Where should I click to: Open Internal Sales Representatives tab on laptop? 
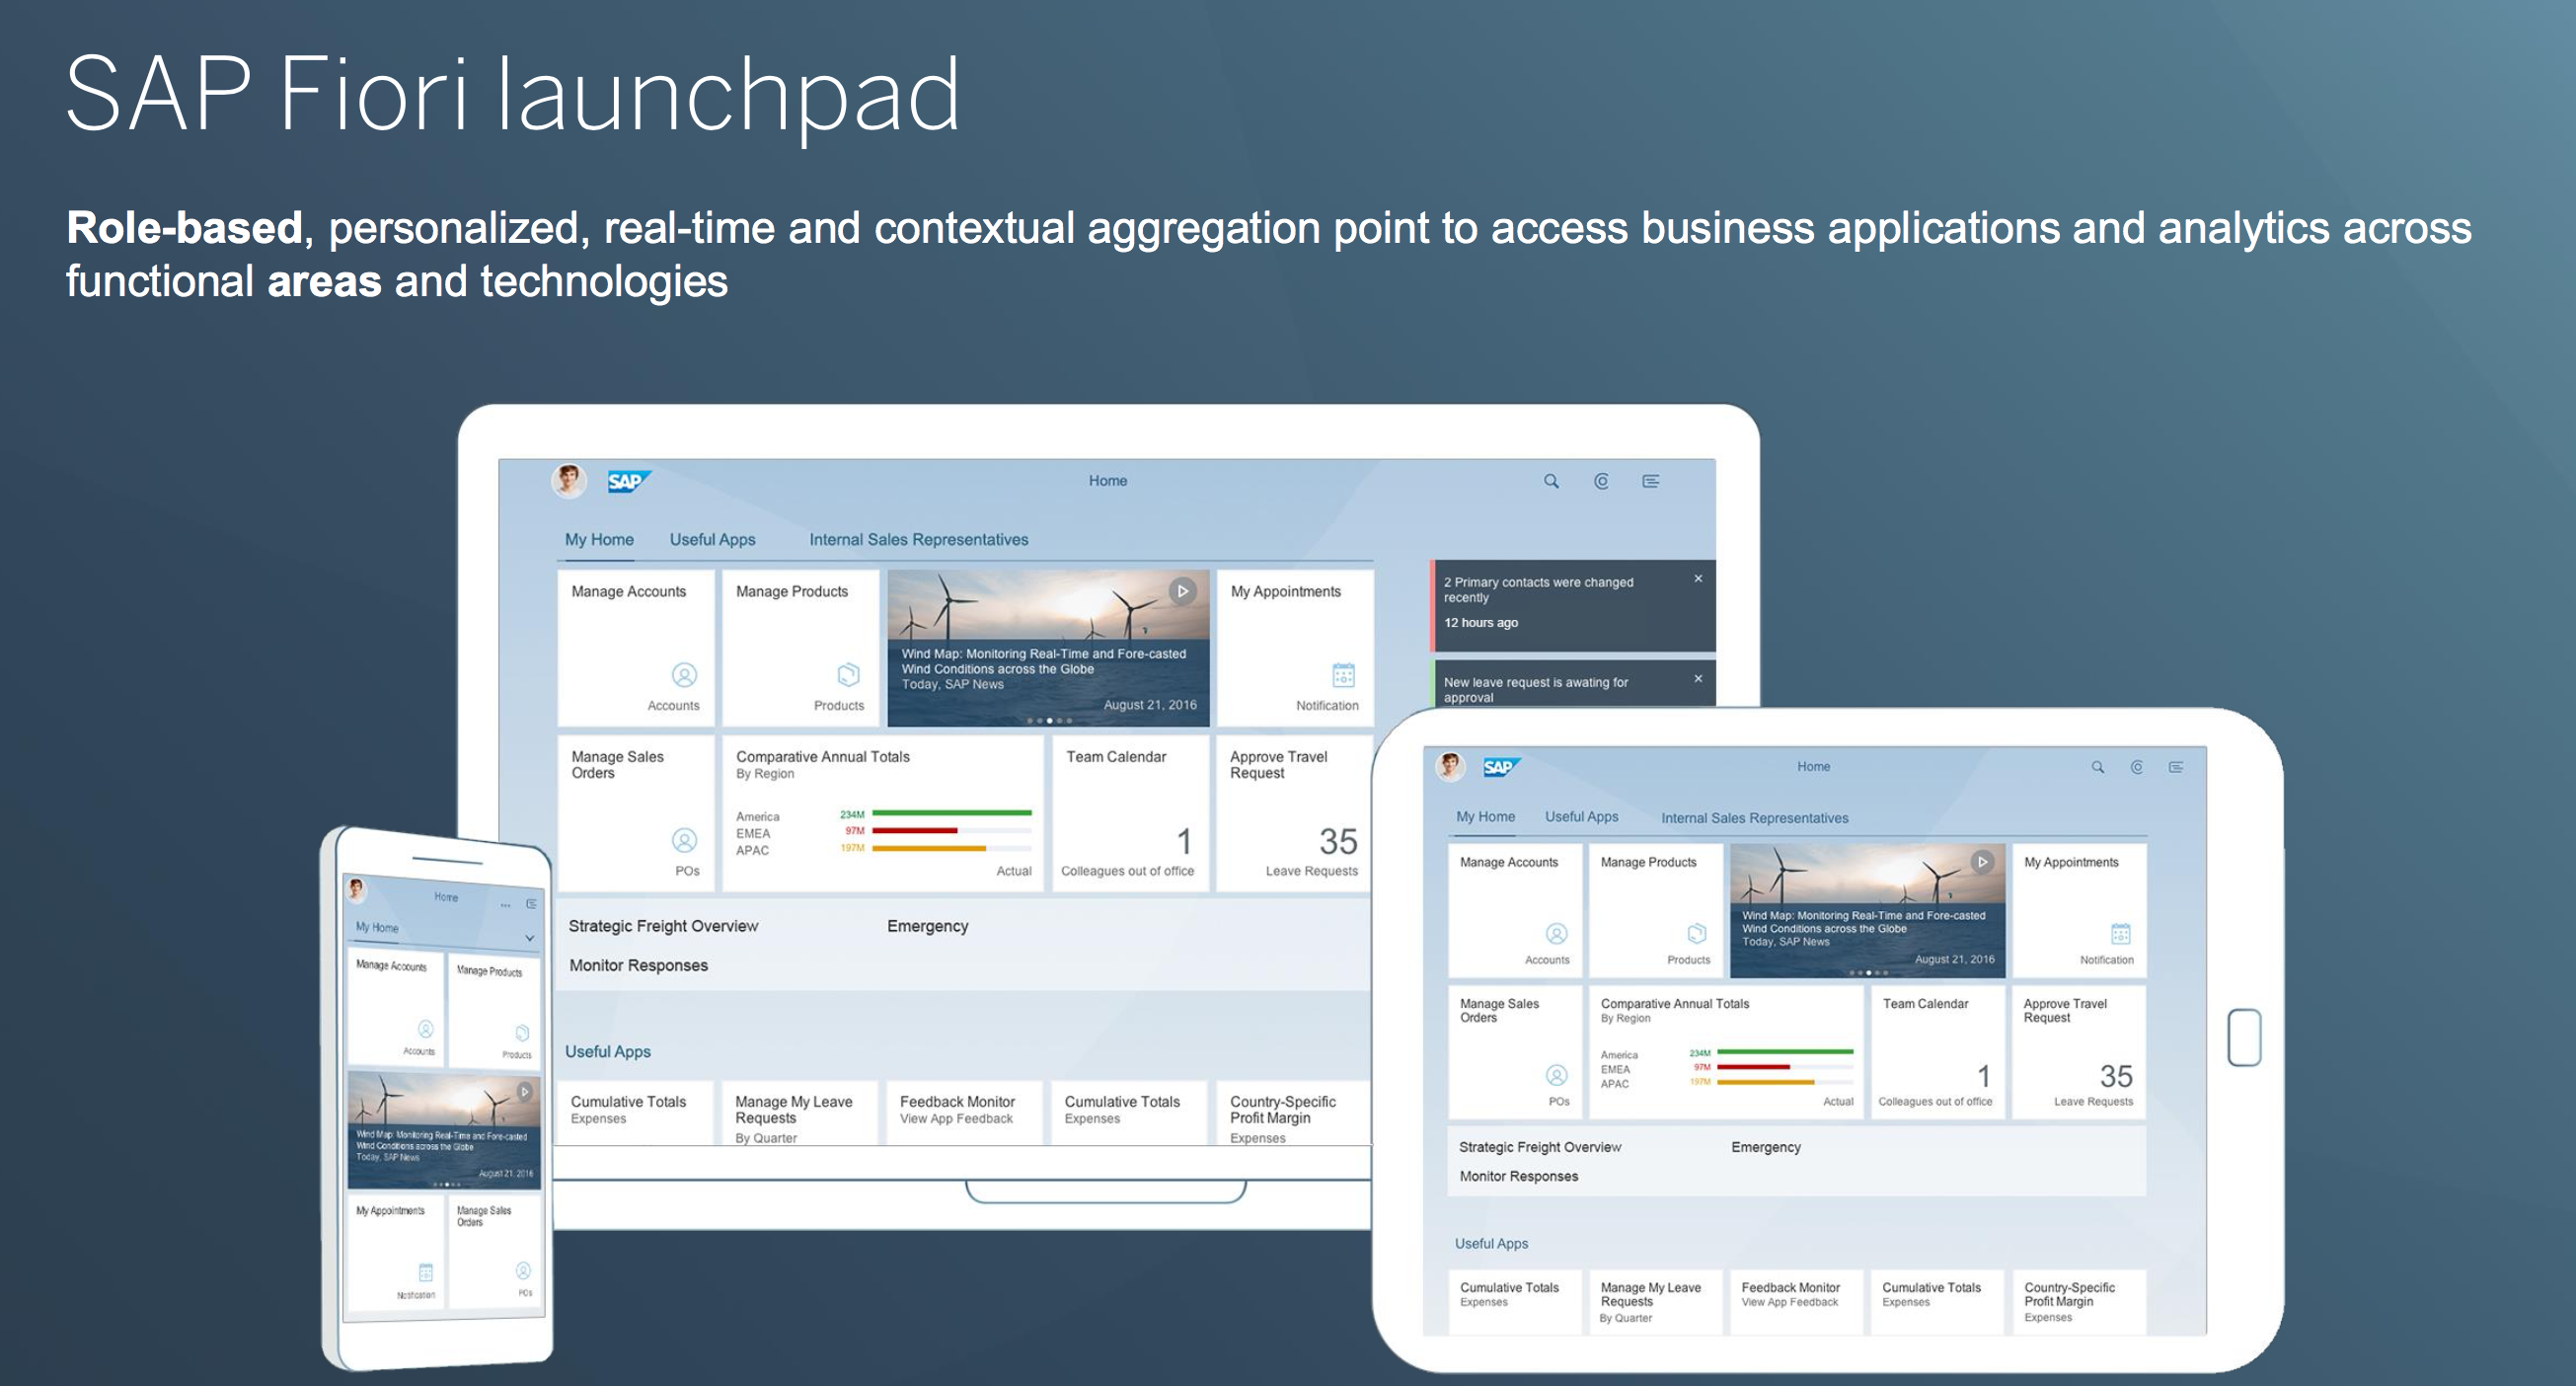pos(919,539)
